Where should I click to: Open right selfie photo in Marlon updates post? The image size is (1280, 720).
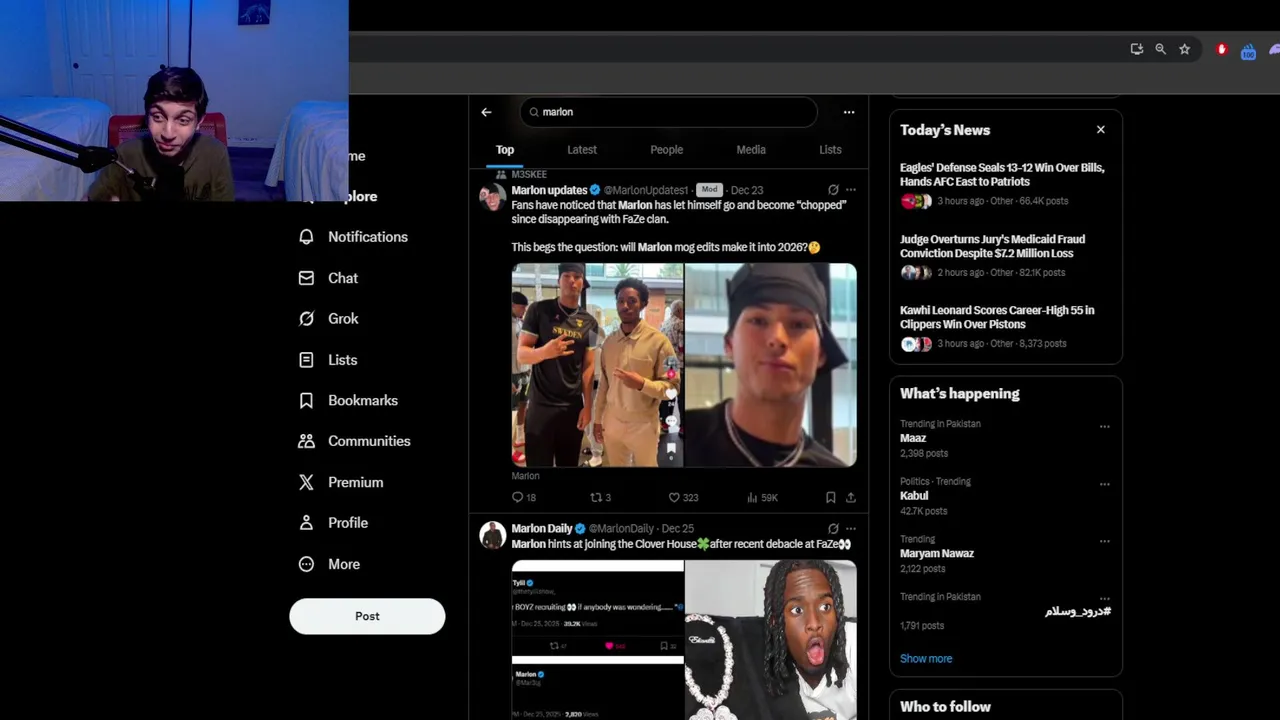pos(771,365)
